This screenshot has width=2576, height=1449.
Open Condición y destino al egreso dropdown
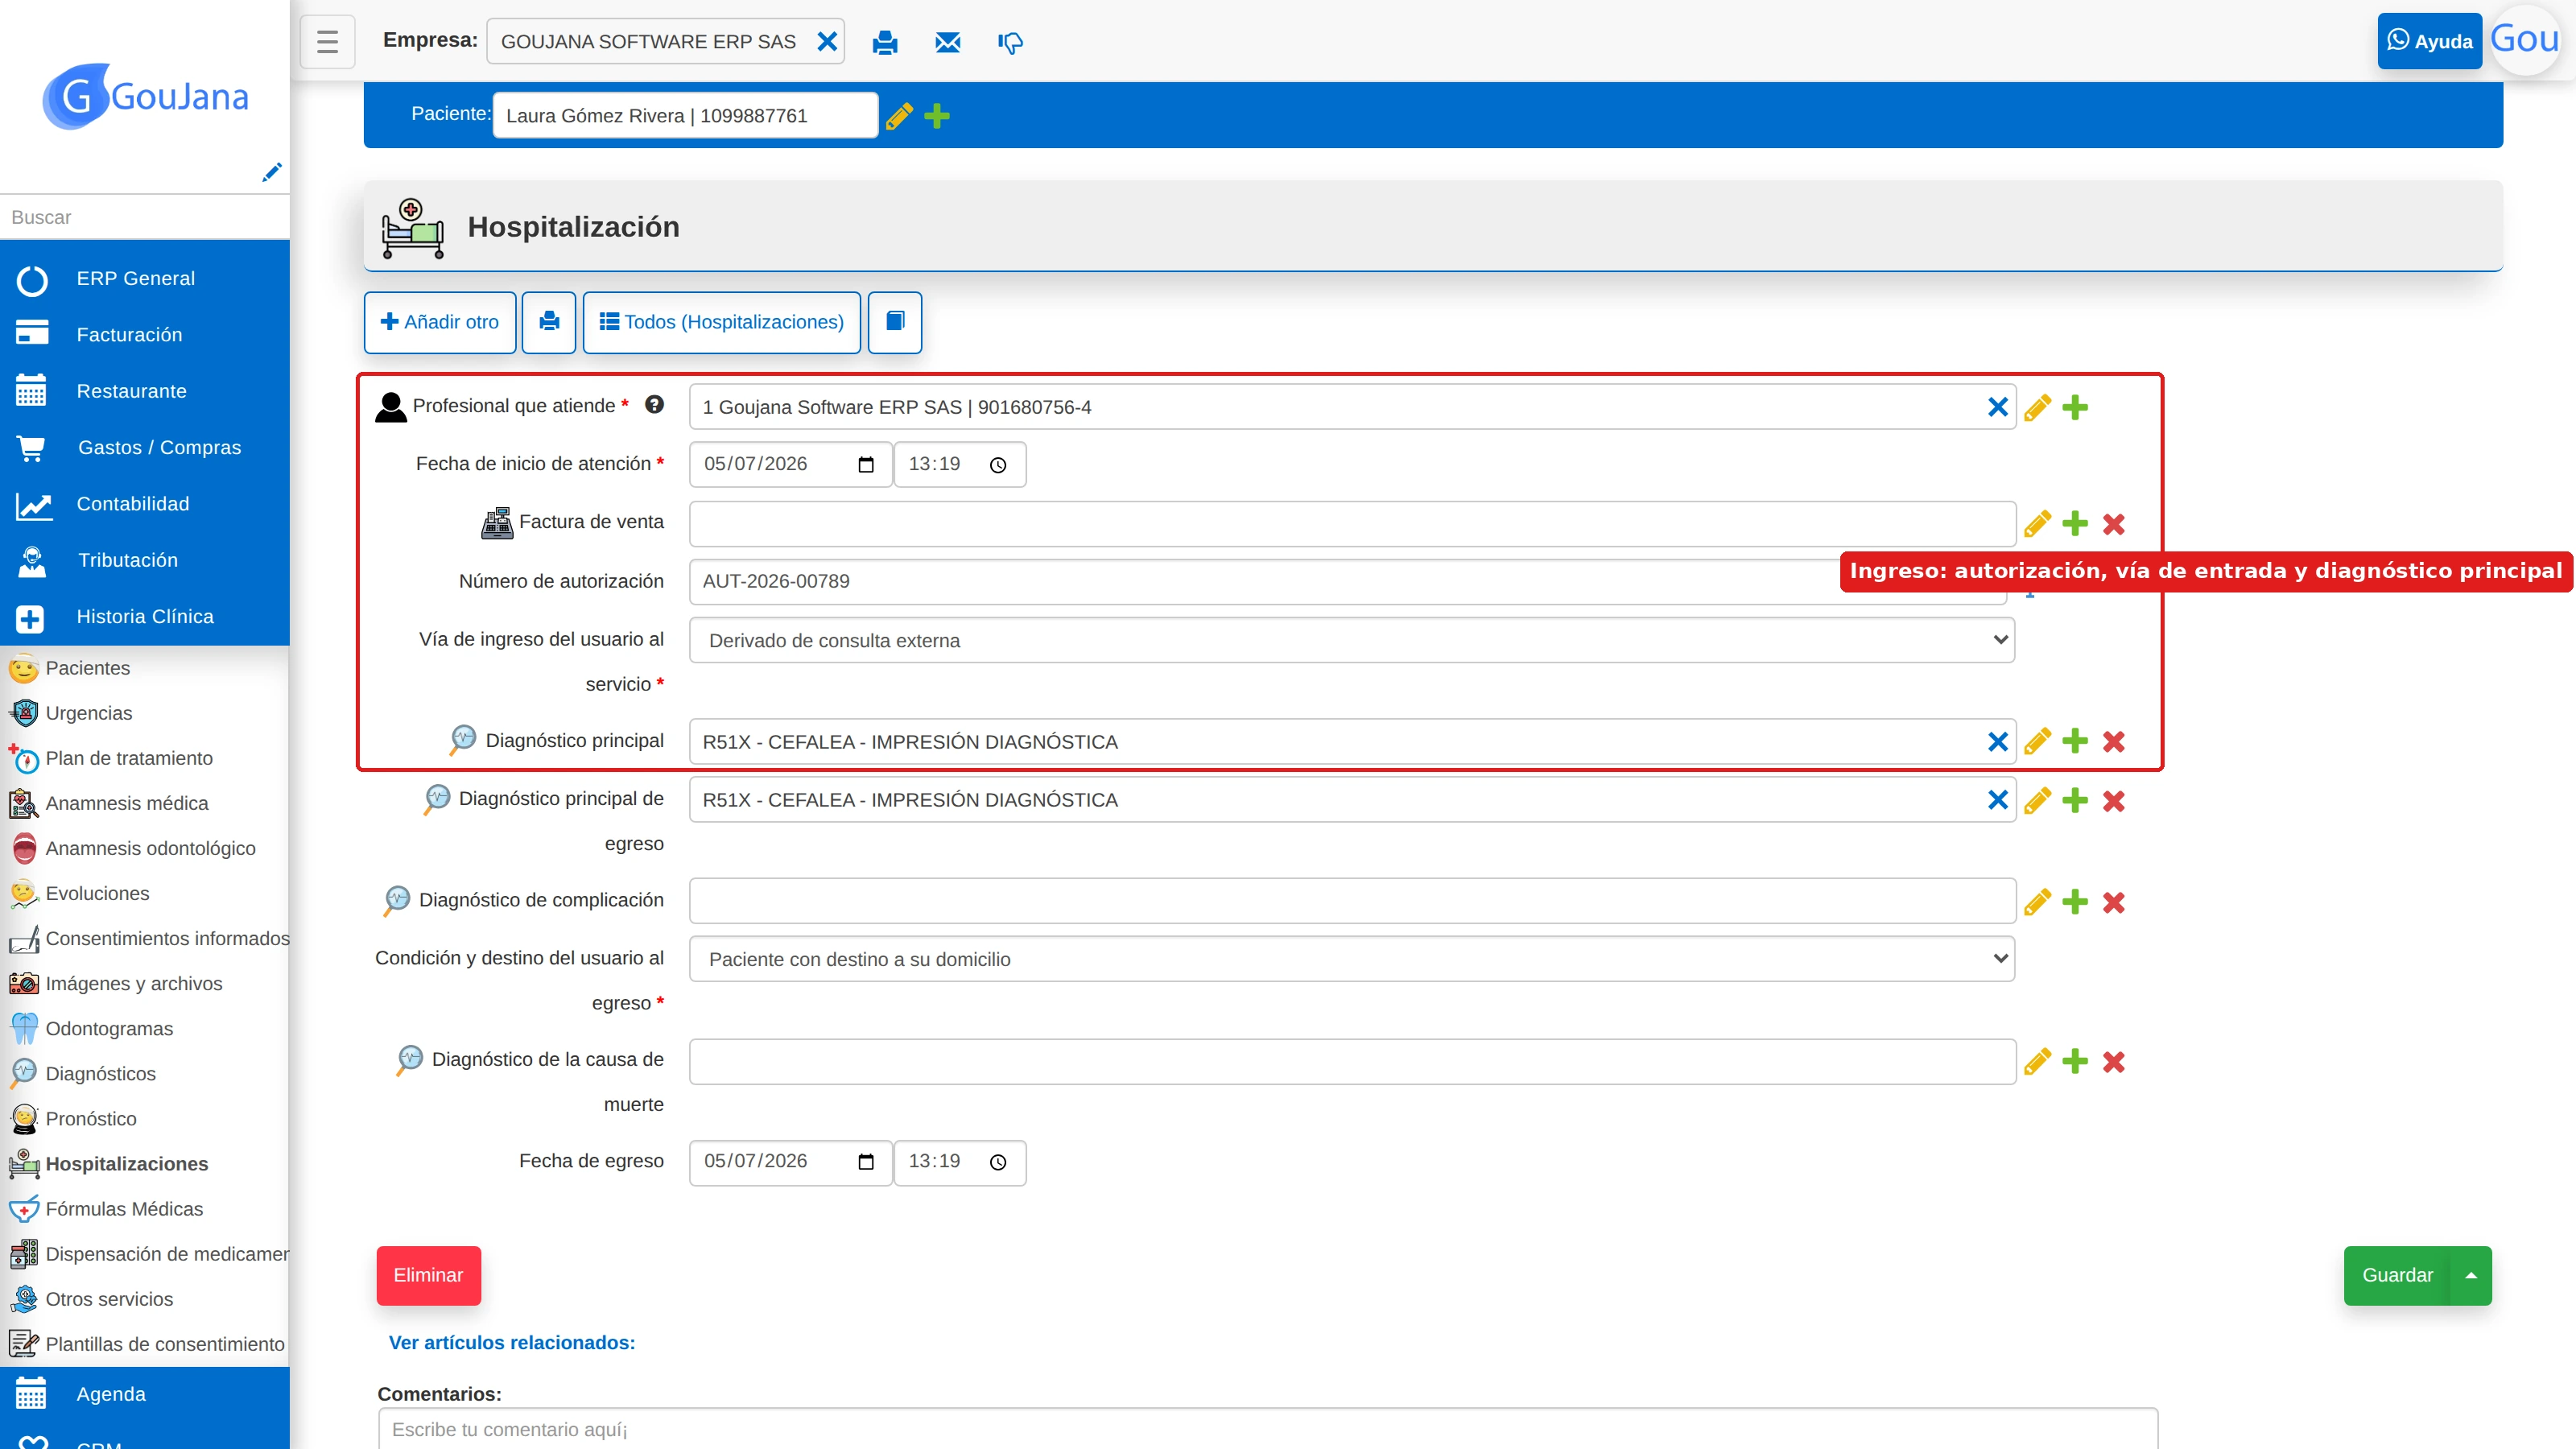[x=1352, y=959]
